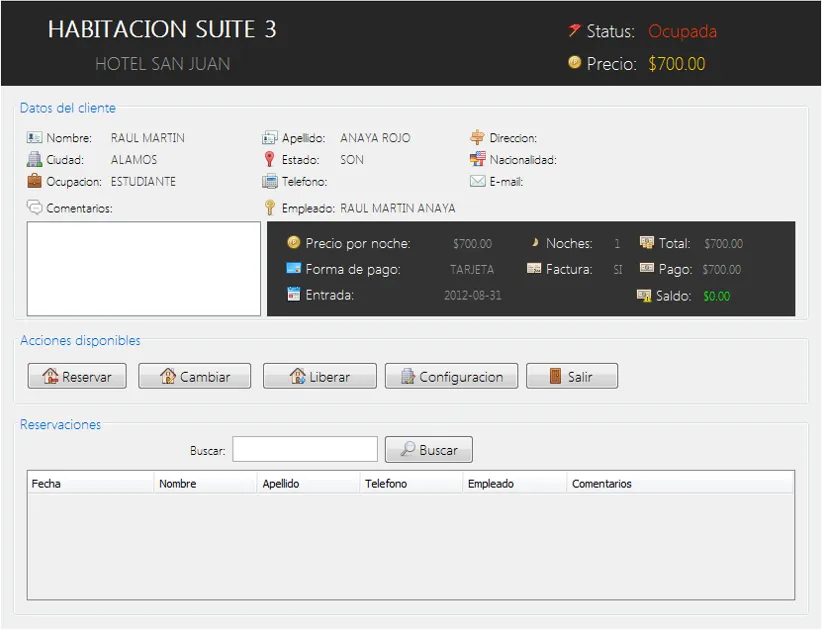This screenshot has height=630, width=822.
Task: Click the Cambiar button
Action: pos(194,376)
